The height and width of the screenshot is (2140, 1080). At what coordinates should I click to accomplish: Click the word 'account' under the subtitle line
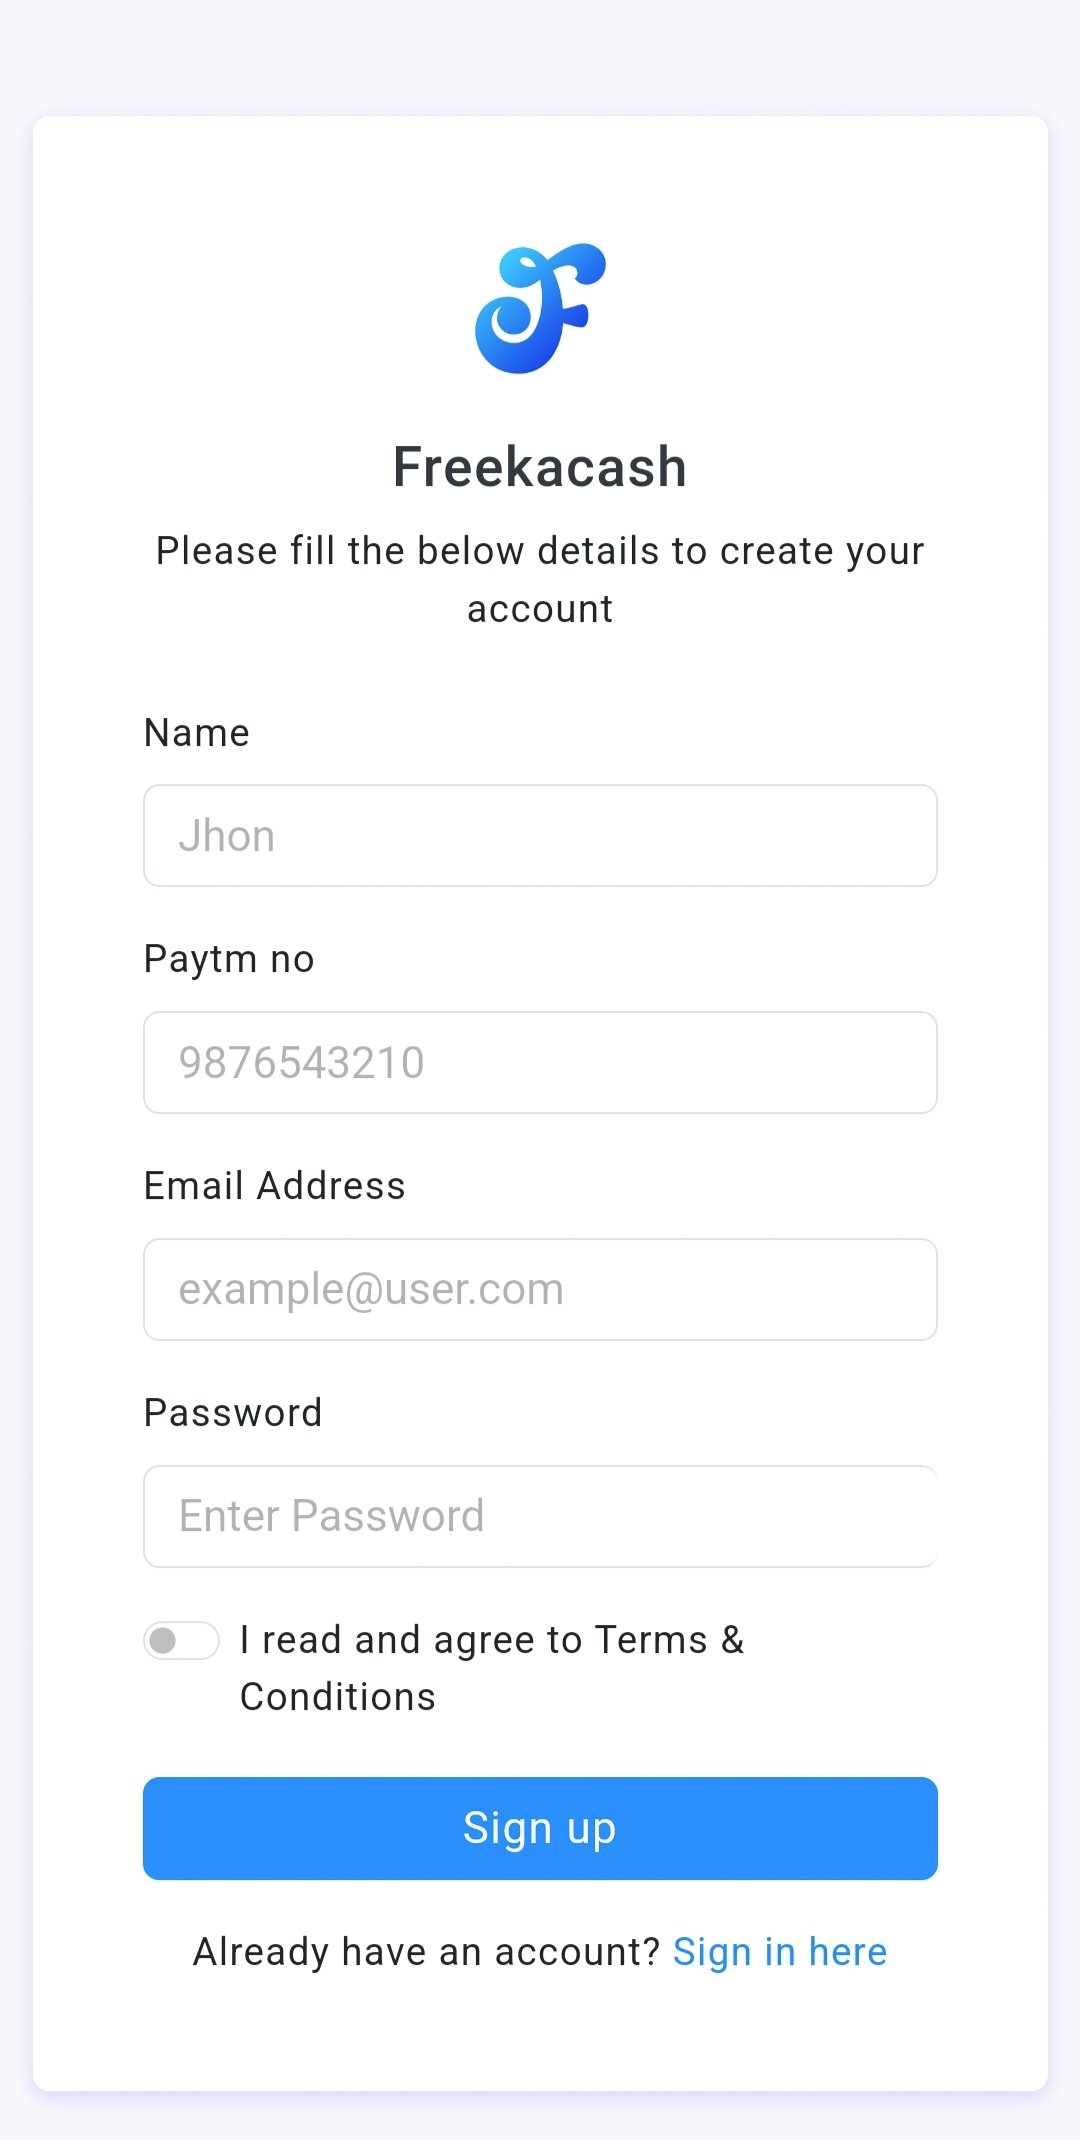tap(540, 609)
